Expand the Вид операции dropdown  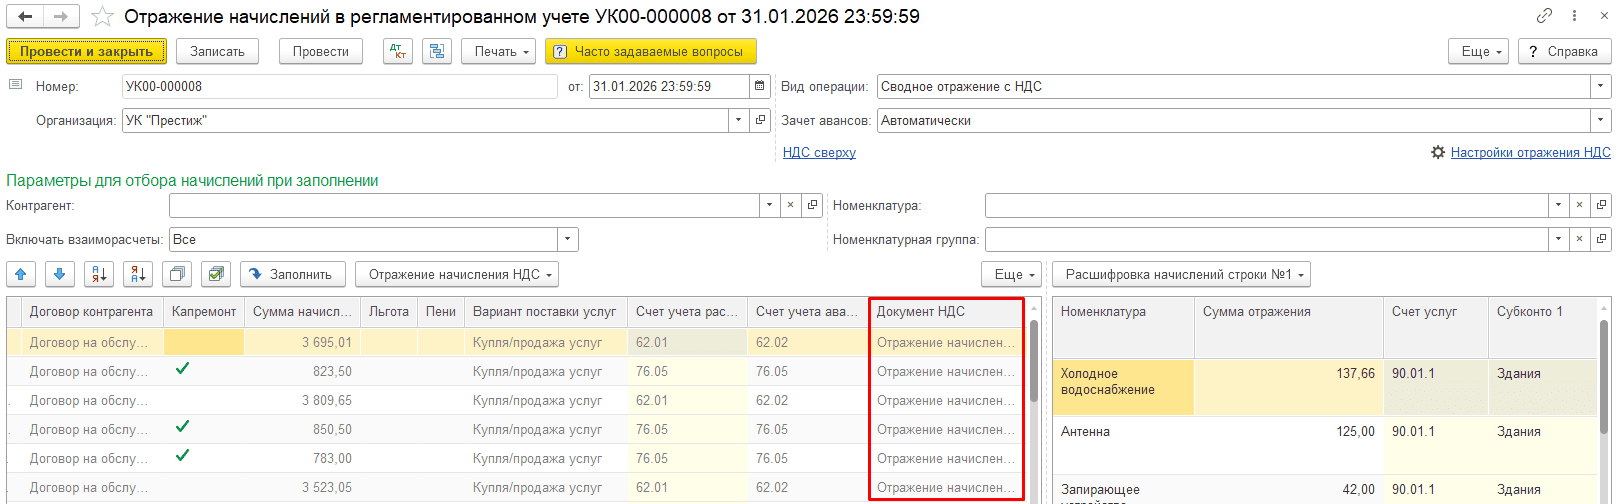(x=1600, y=87)
